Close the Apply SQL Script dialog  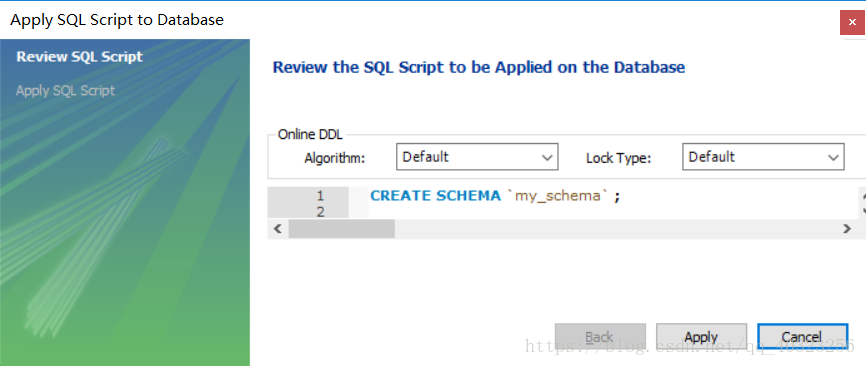point(852,22)
